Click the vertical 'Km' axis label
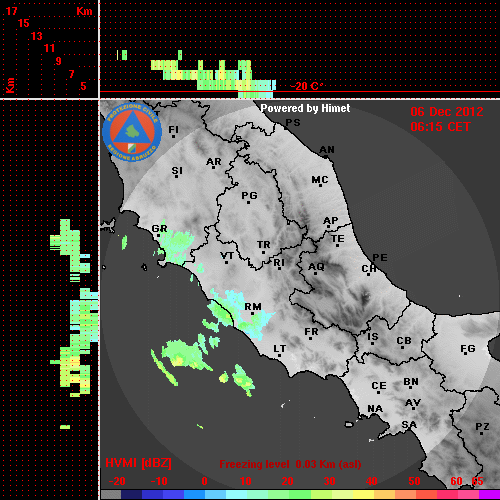Image resolution: width=500 pixels, height=500 pixels. pyautogui.click(x=10, y=85)
